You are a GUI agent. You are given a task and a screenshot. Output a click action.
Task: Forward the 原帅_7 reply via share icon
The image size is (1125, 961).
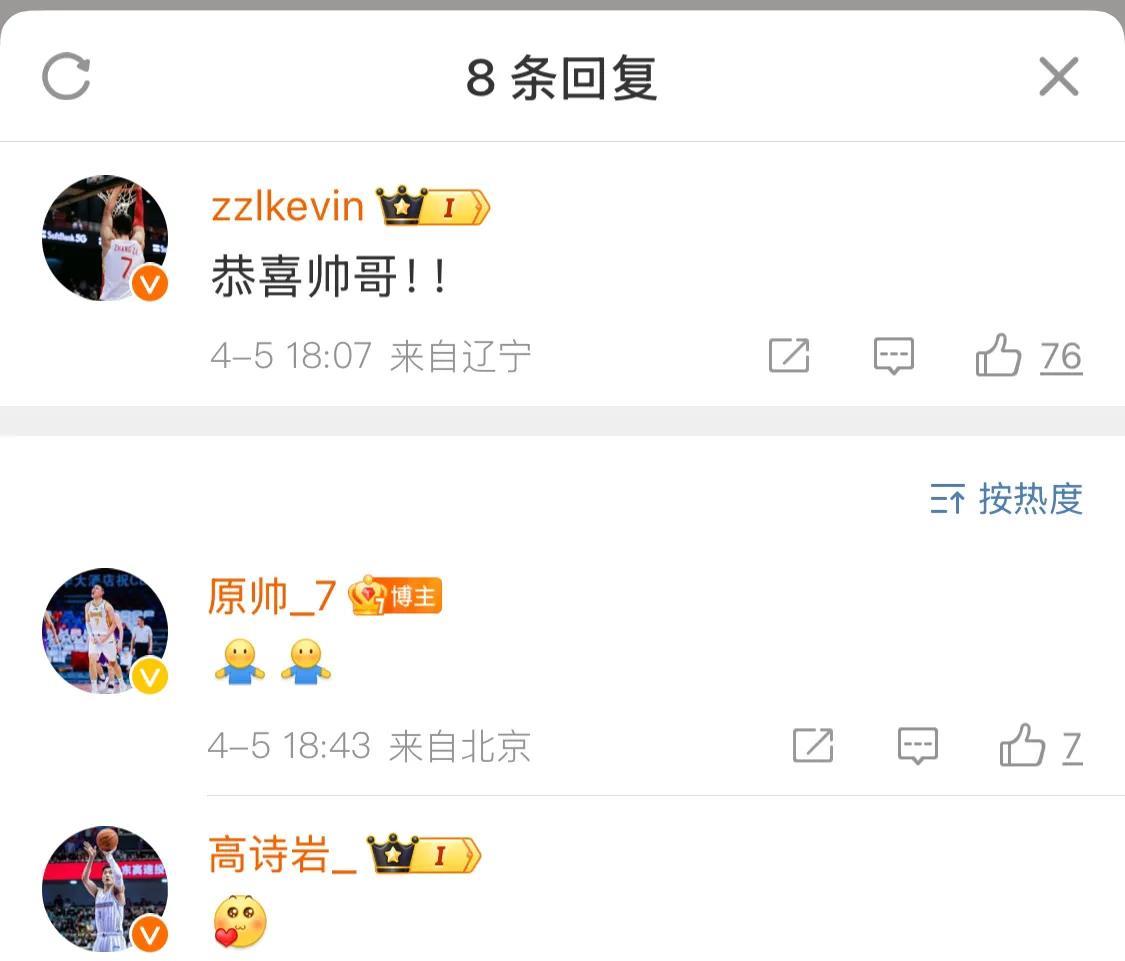[813, 746]
